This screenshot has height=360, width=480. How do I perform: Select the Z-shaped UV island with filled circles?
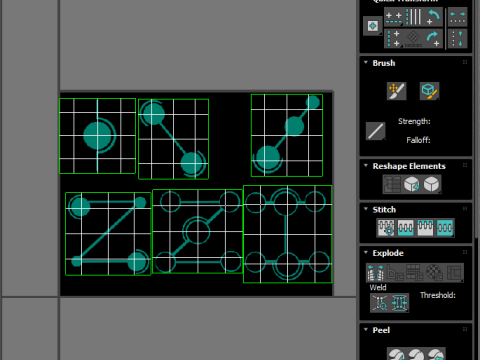[x=108, y=234]
